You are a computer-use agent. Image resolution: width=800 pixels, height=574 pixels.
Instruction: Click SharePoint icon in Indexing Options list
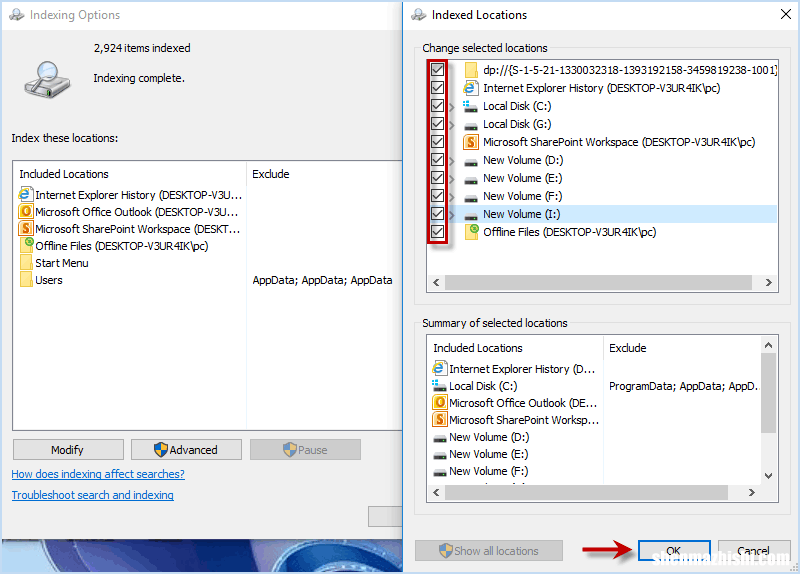26,228
